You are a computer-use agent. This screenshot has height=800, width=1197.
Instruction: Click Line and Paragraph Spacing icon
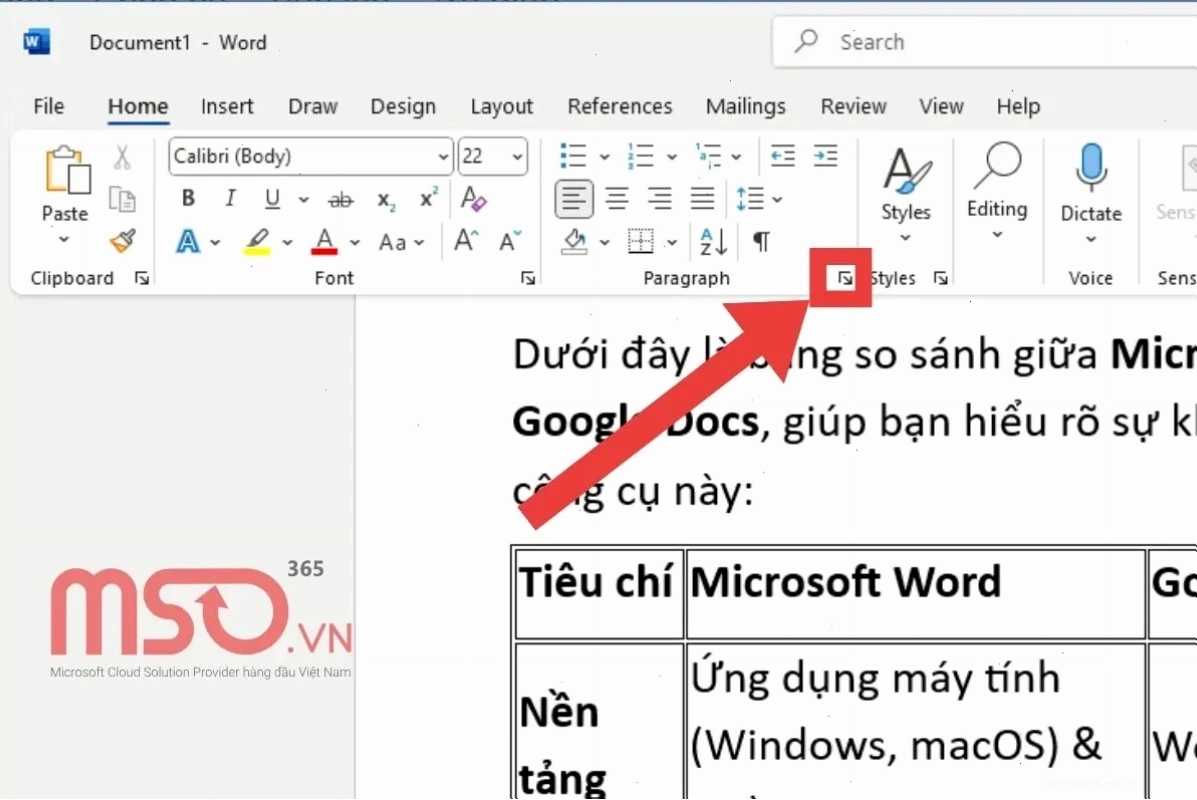tap(750, 199)
